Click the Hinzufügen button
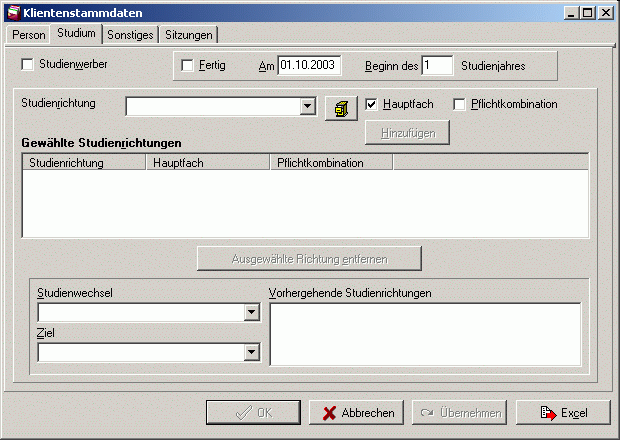The height and width of the screenshot is (440, 620). point(407,133)
